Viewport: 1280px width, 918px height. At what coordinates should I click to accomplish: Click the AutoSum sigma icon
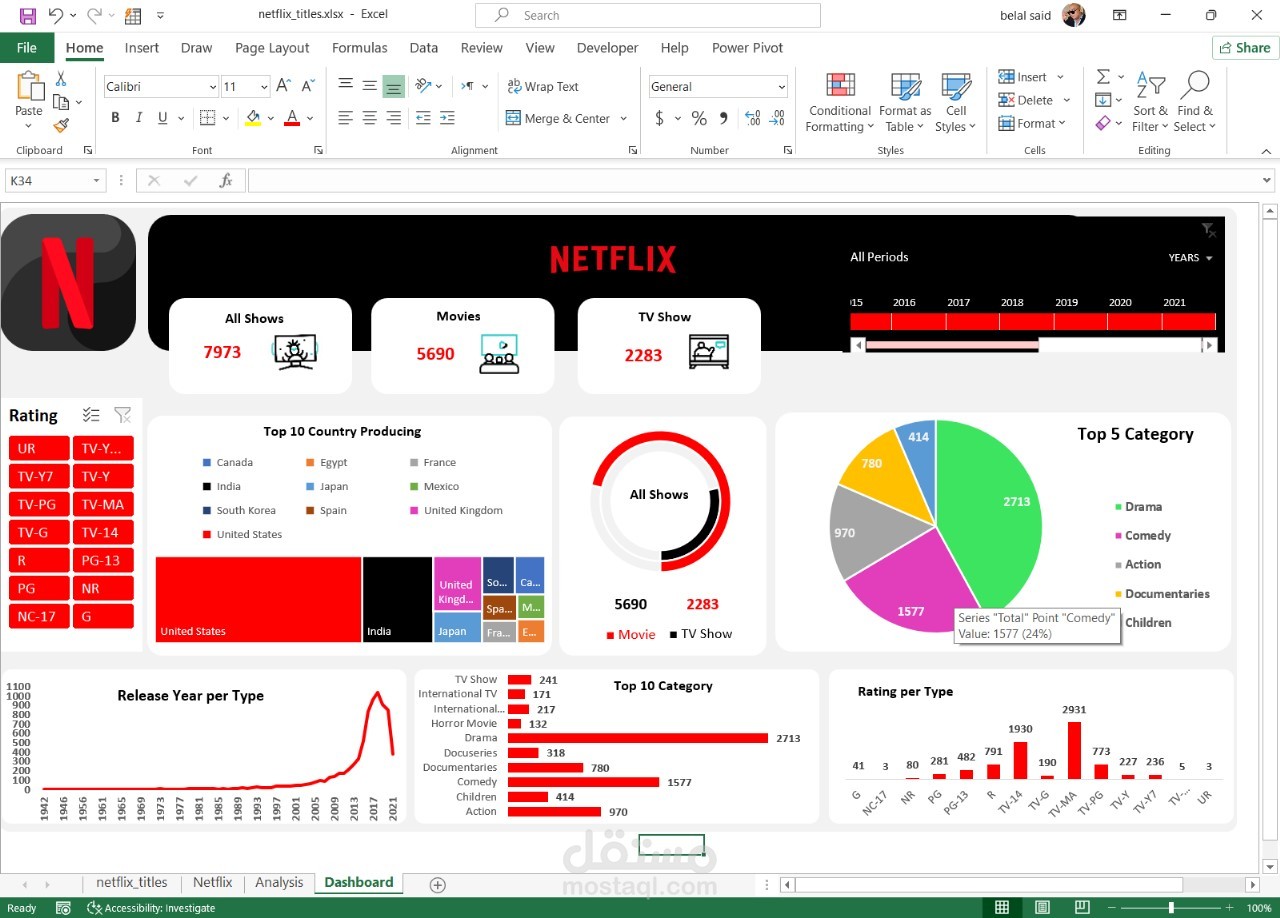(1103, 77)
